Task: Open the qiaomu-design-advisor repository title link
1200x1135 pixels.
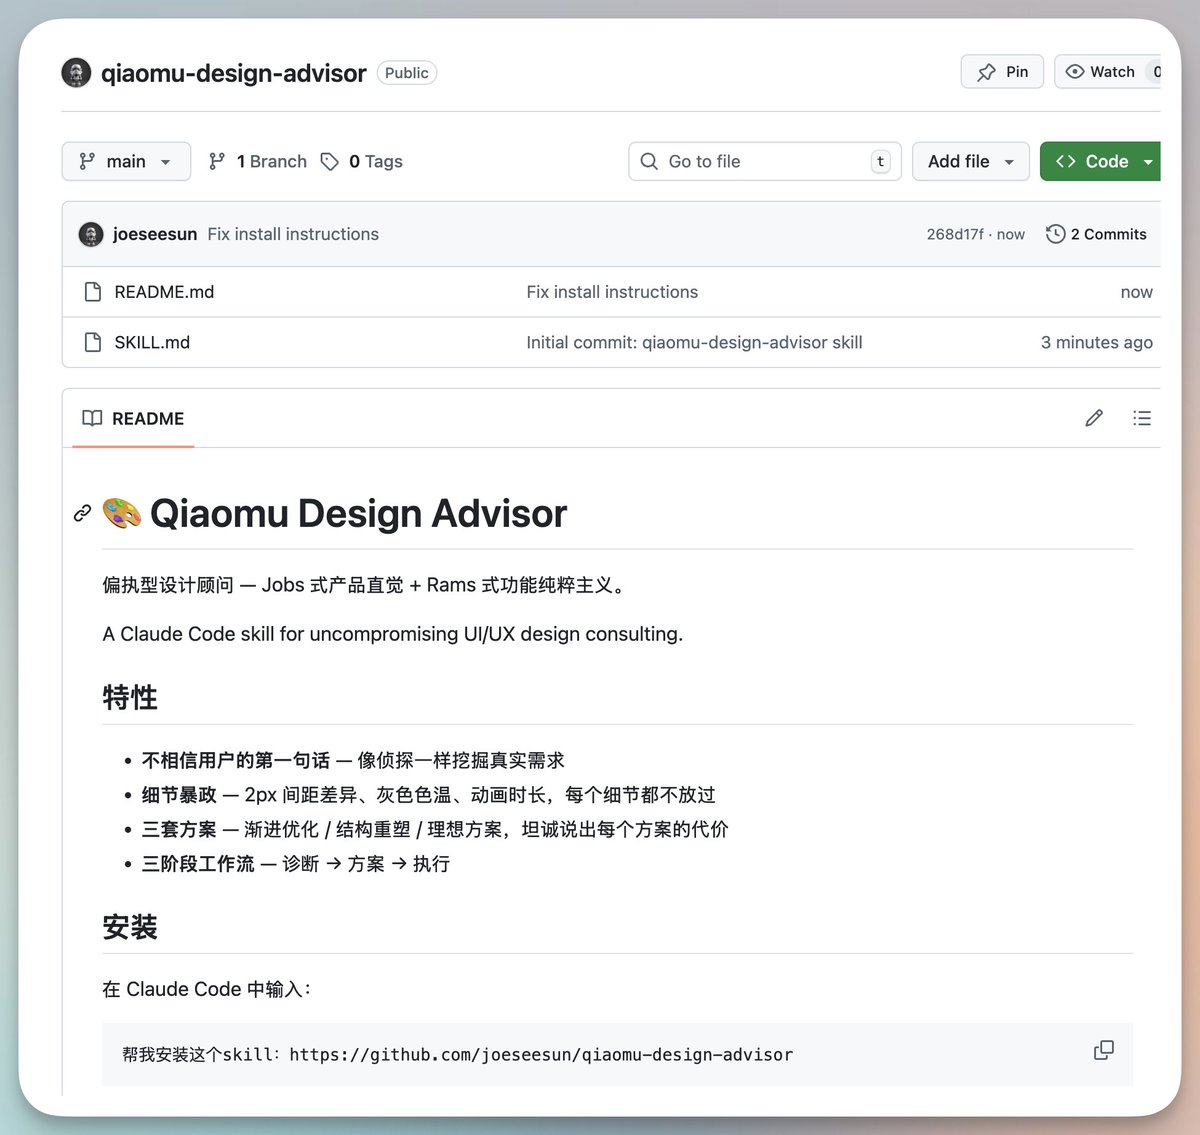Action: tap(233, 73)
